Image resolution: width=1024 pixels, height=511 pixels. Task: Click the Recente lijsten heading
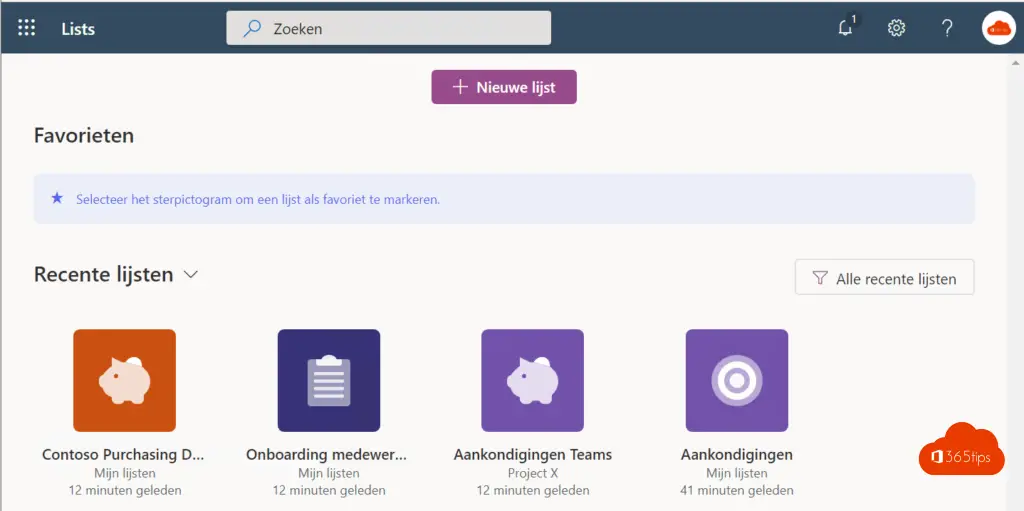tap(103, 274)
